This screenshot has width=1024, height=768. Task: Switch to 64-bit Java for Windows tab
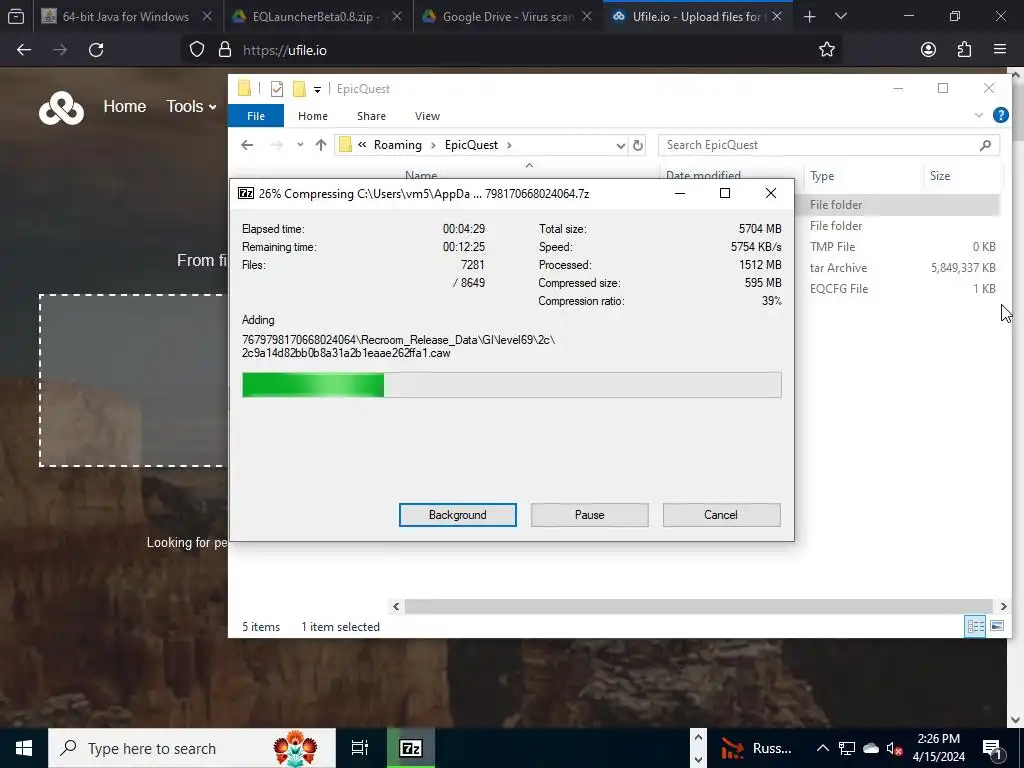click(x=127, y=16)
